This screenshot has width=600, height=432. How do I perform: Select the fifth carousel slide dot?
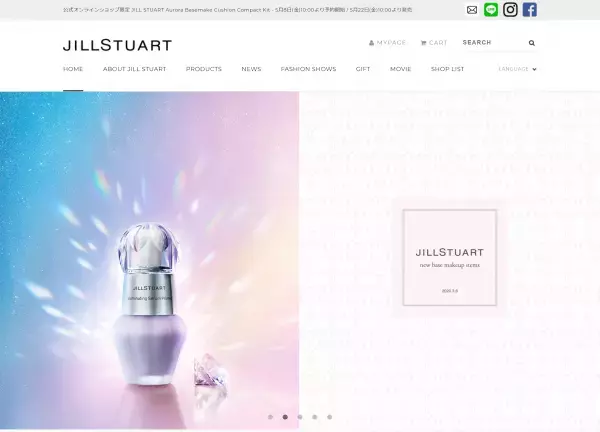pos(329,417)
